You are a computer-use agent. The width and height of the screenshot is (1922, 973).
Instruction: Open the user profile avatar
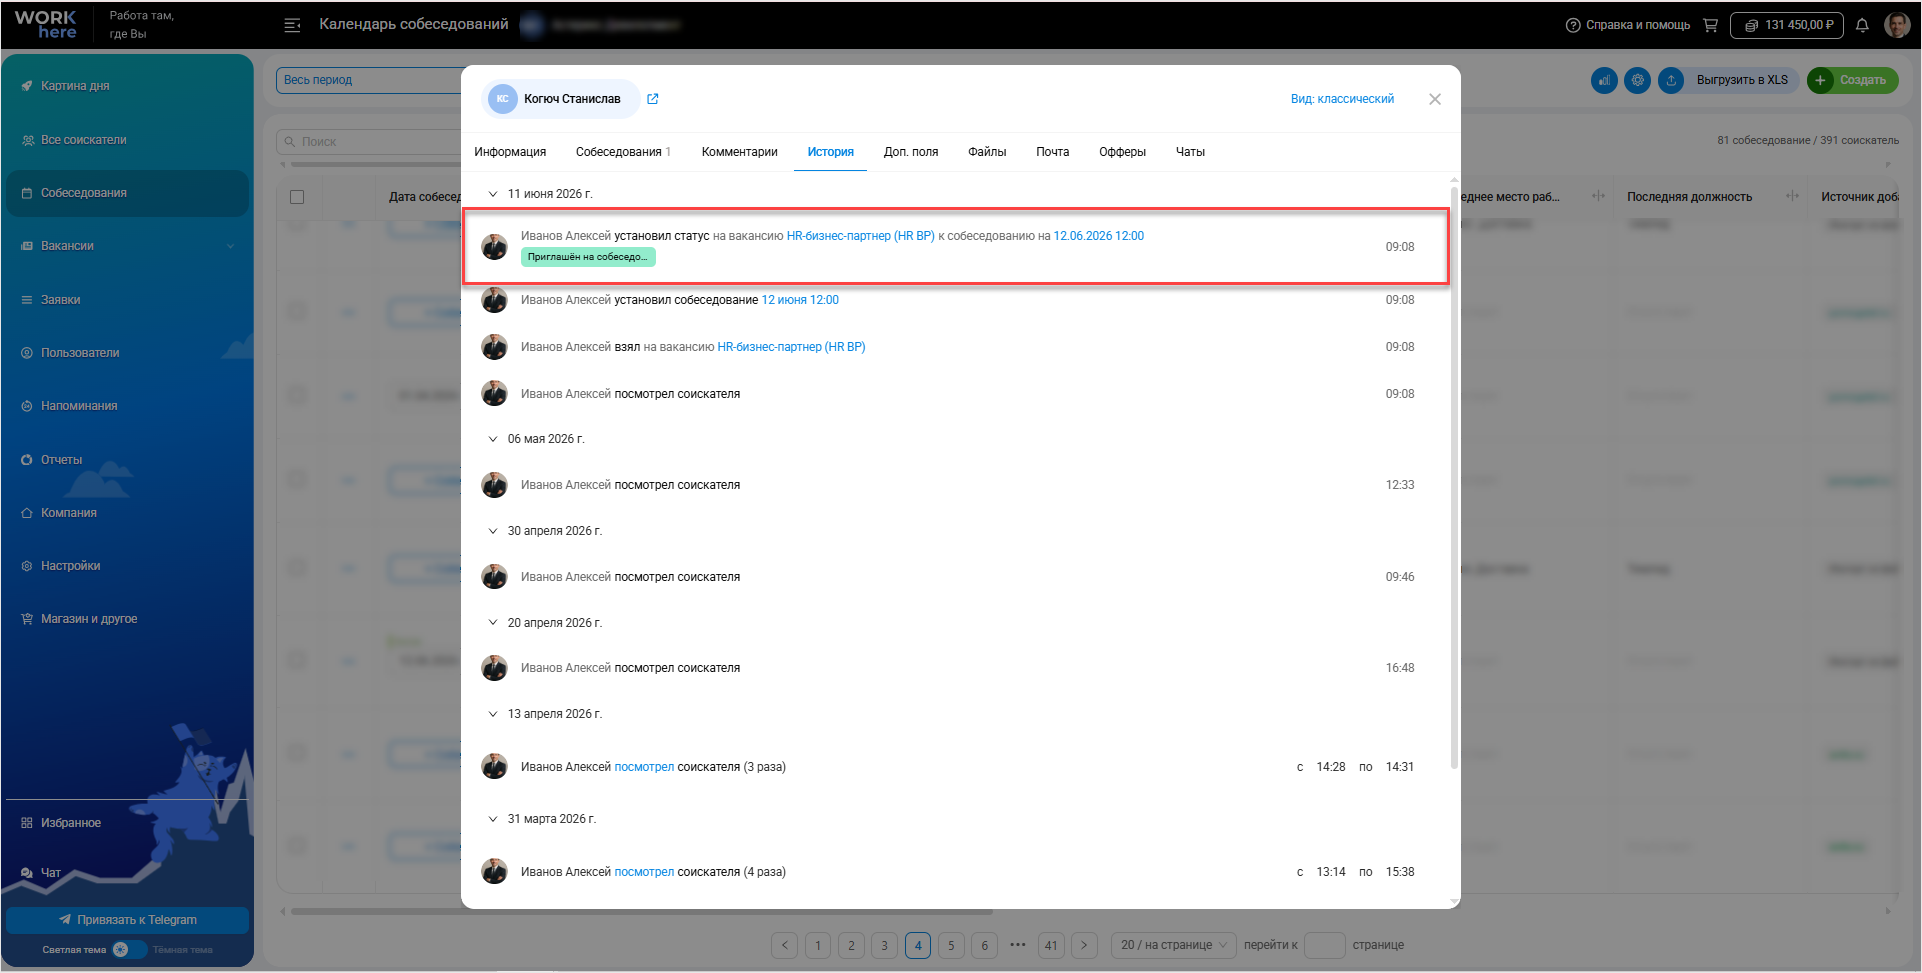(1897, 25)
